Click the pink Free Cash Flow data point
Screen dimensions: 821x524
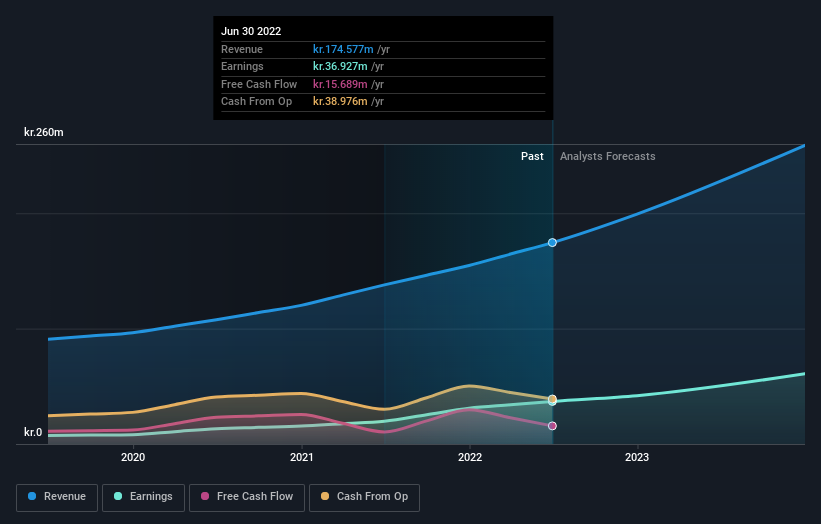[x=552, y=426]
